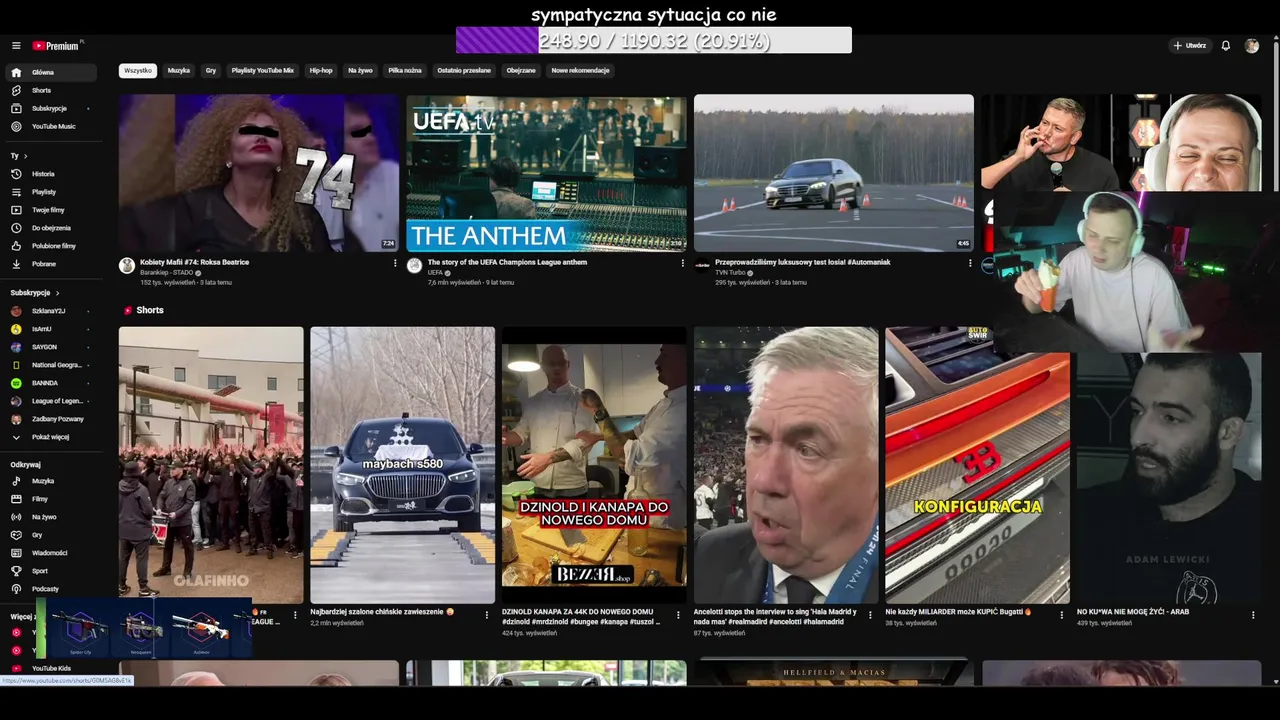Open the notifications bell
This screenshot has width=1280, height=720.
click(x=1226, y=46)
